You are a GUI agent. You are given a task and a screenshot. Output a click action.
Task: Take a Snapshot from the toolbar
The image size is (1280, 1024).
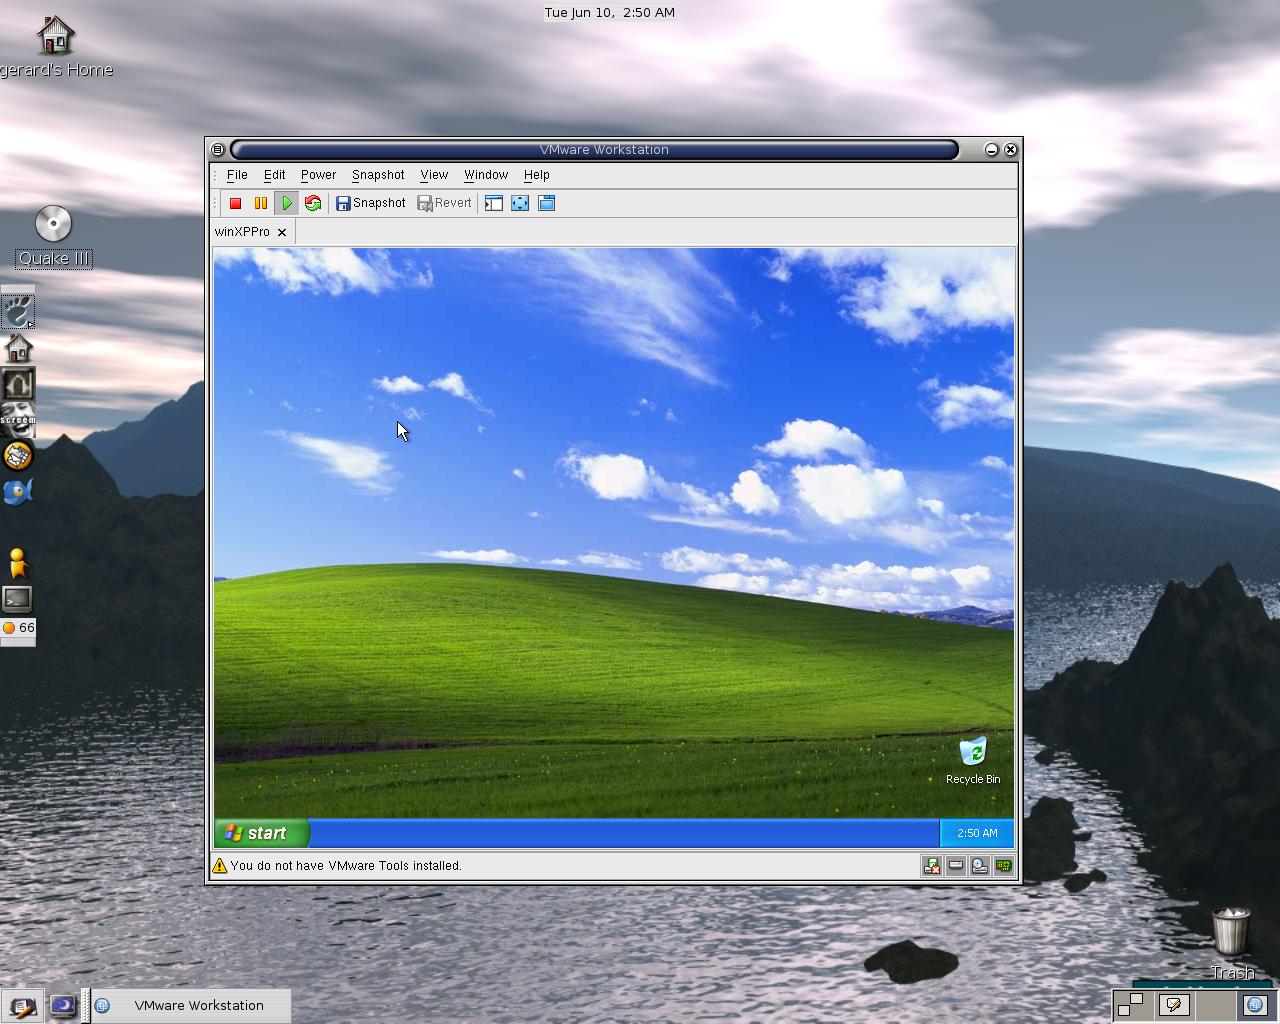point(371,203)
